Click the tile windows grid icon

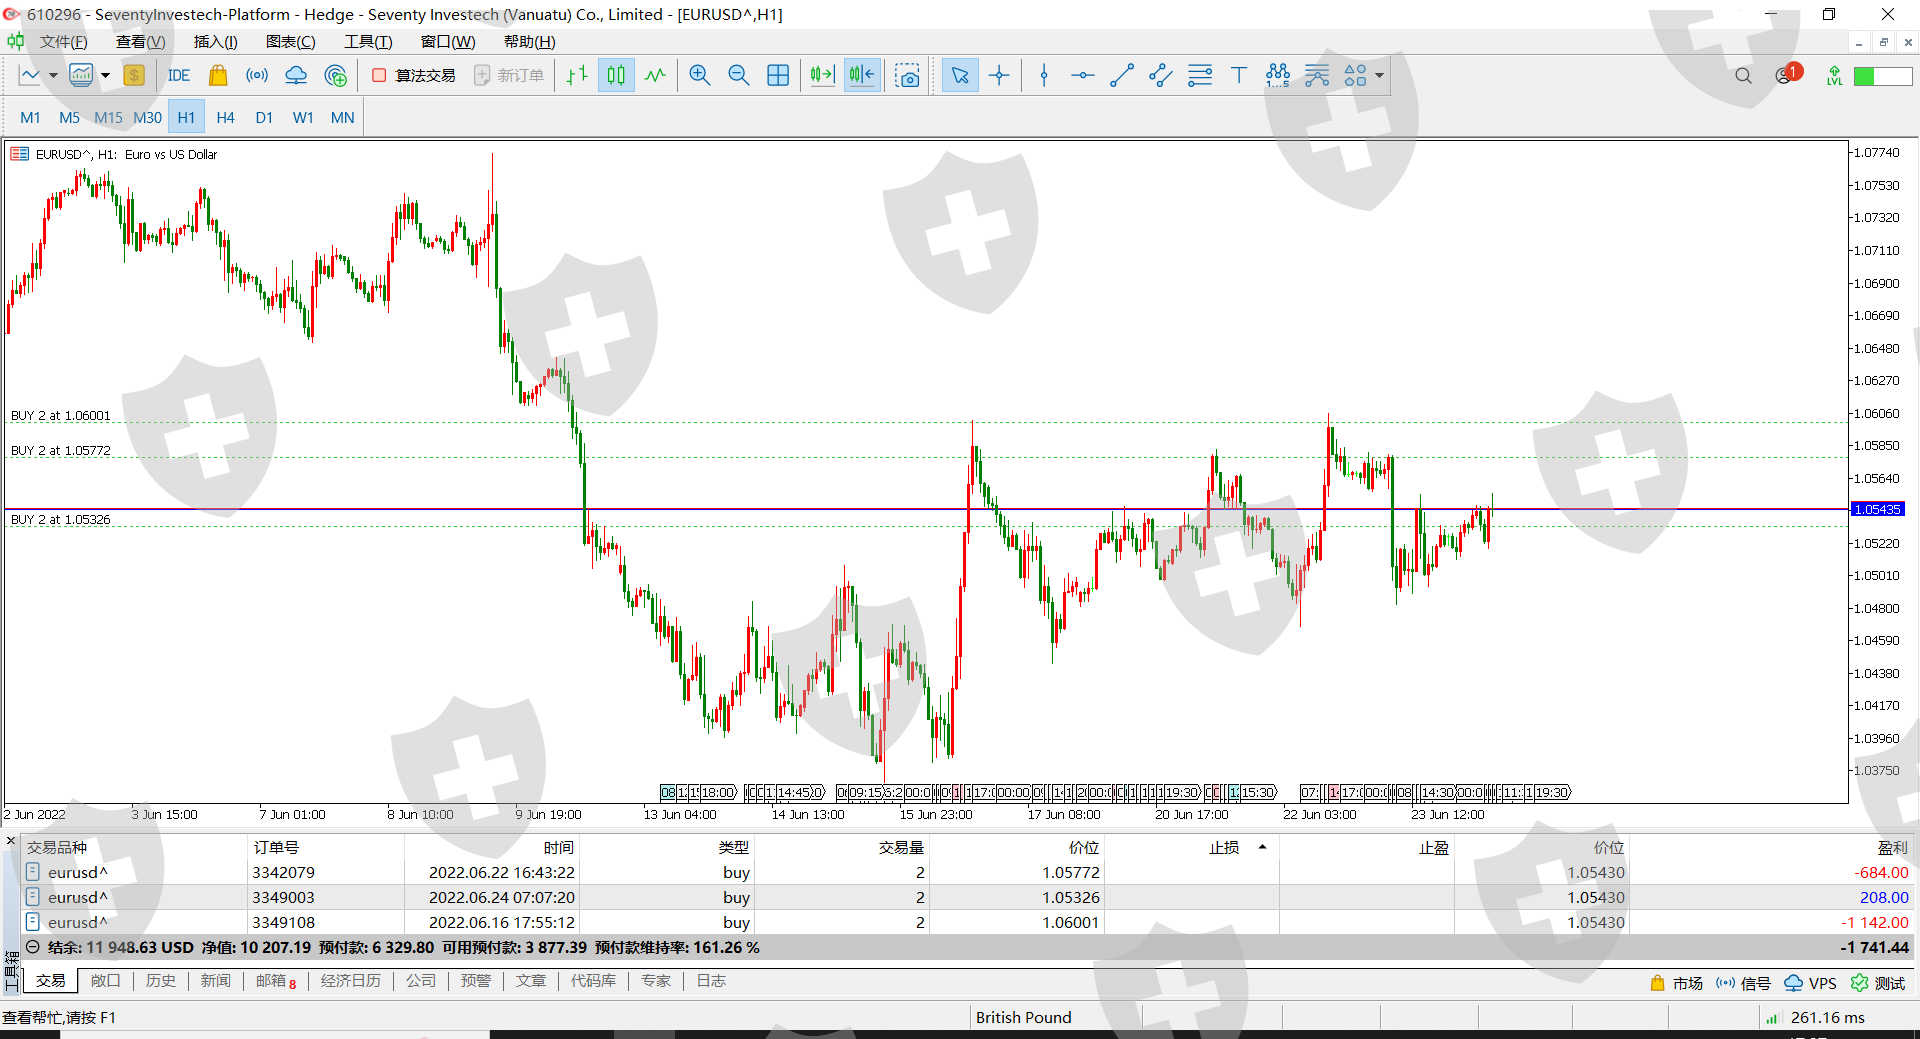(x=777, y=76)
